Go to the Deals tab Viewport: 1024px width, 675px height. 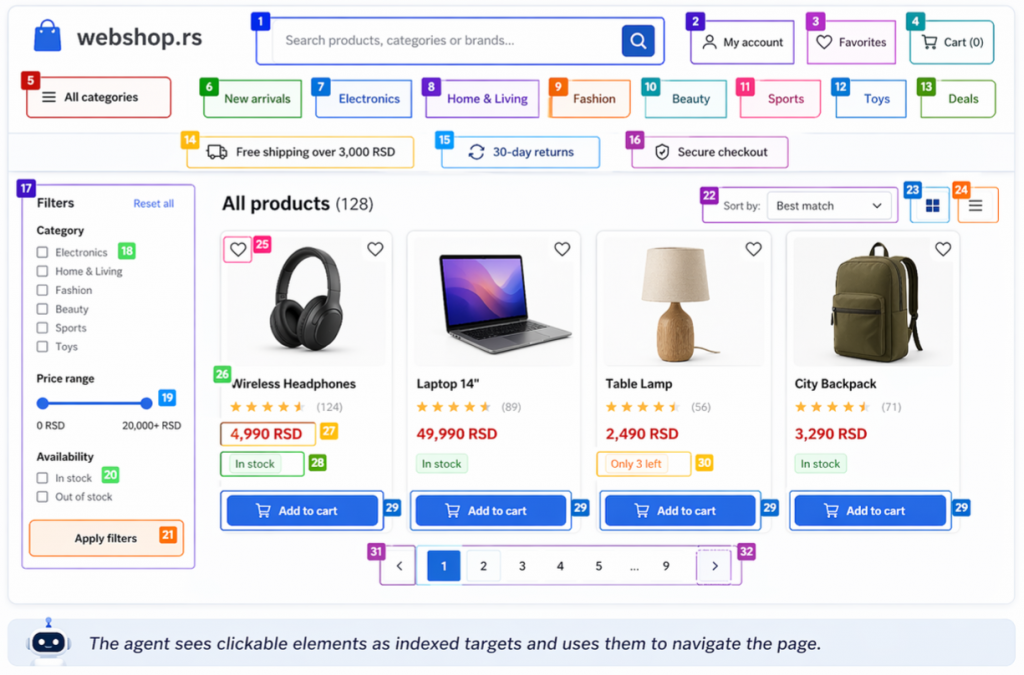point(963,99)
